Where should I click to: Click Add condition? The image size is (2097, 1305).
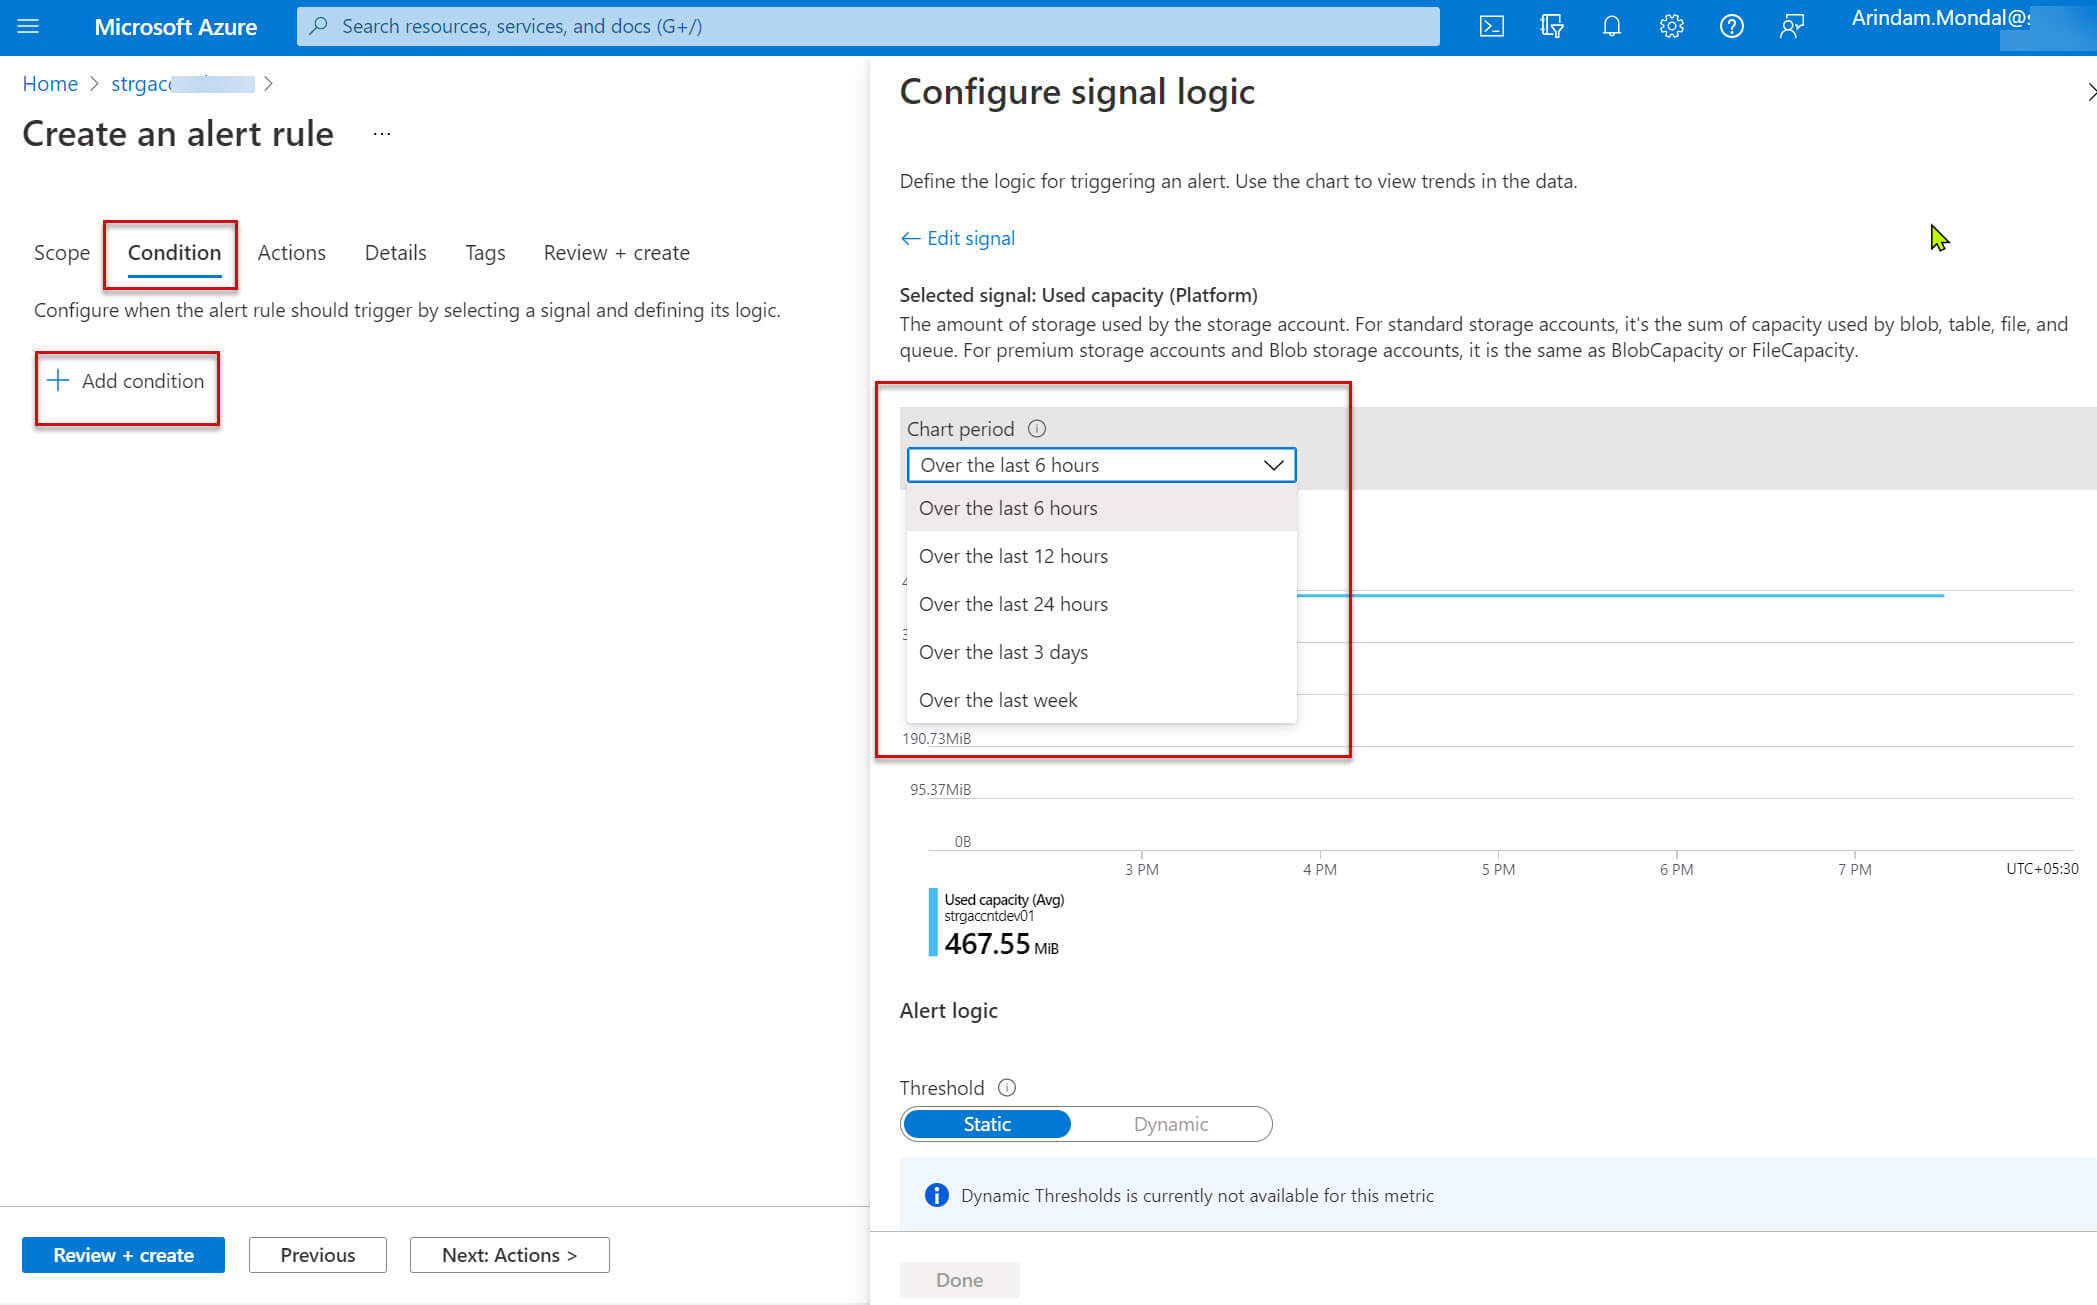[x=127, y=381]
